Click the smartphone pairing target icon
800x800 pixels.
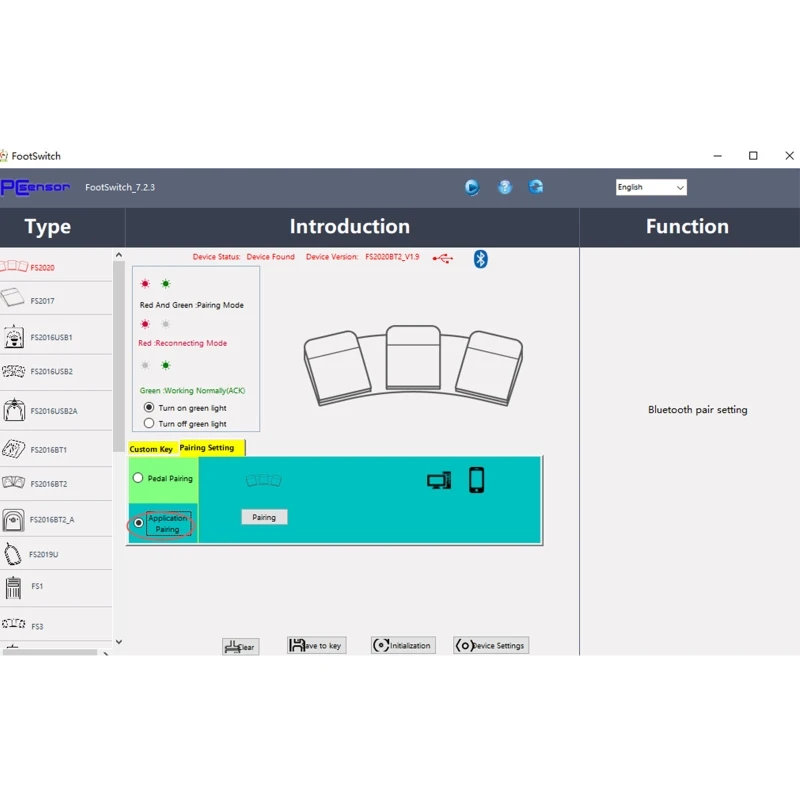click(x=476, y=480)
